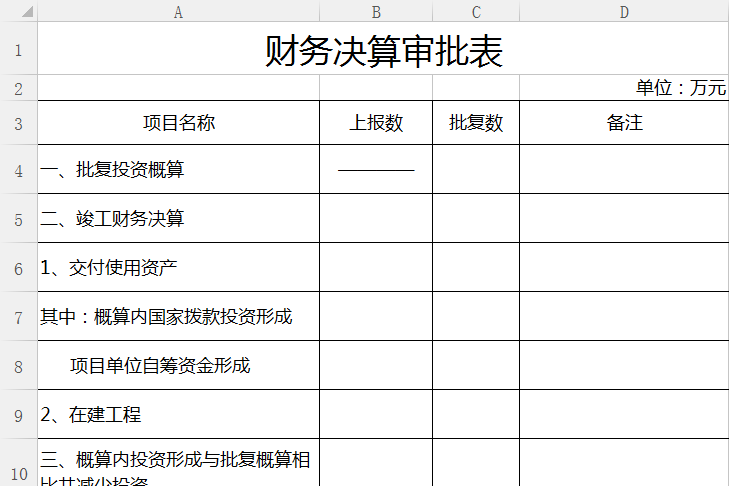Select column A header

178,12
